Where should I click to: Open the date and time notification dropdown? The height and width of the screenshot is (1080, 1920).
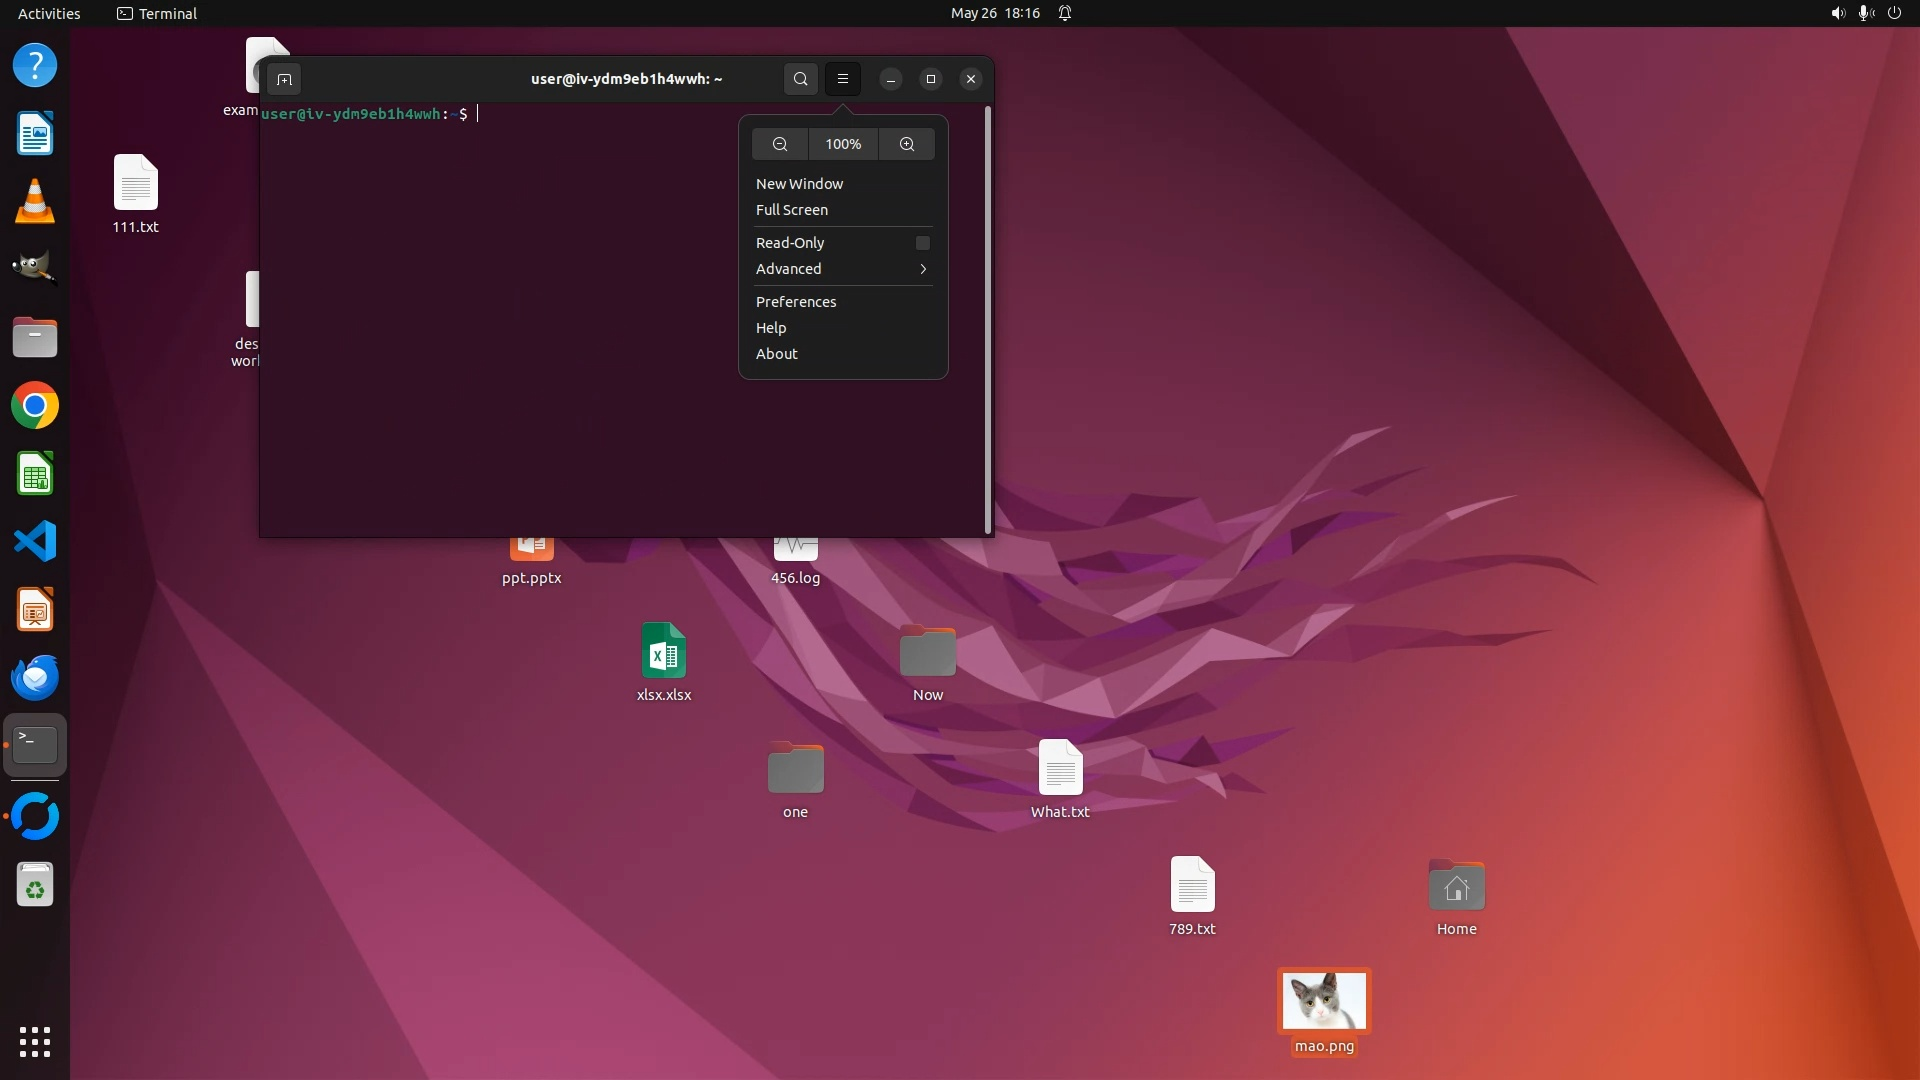pyautogui.click(x=995, y=13)
